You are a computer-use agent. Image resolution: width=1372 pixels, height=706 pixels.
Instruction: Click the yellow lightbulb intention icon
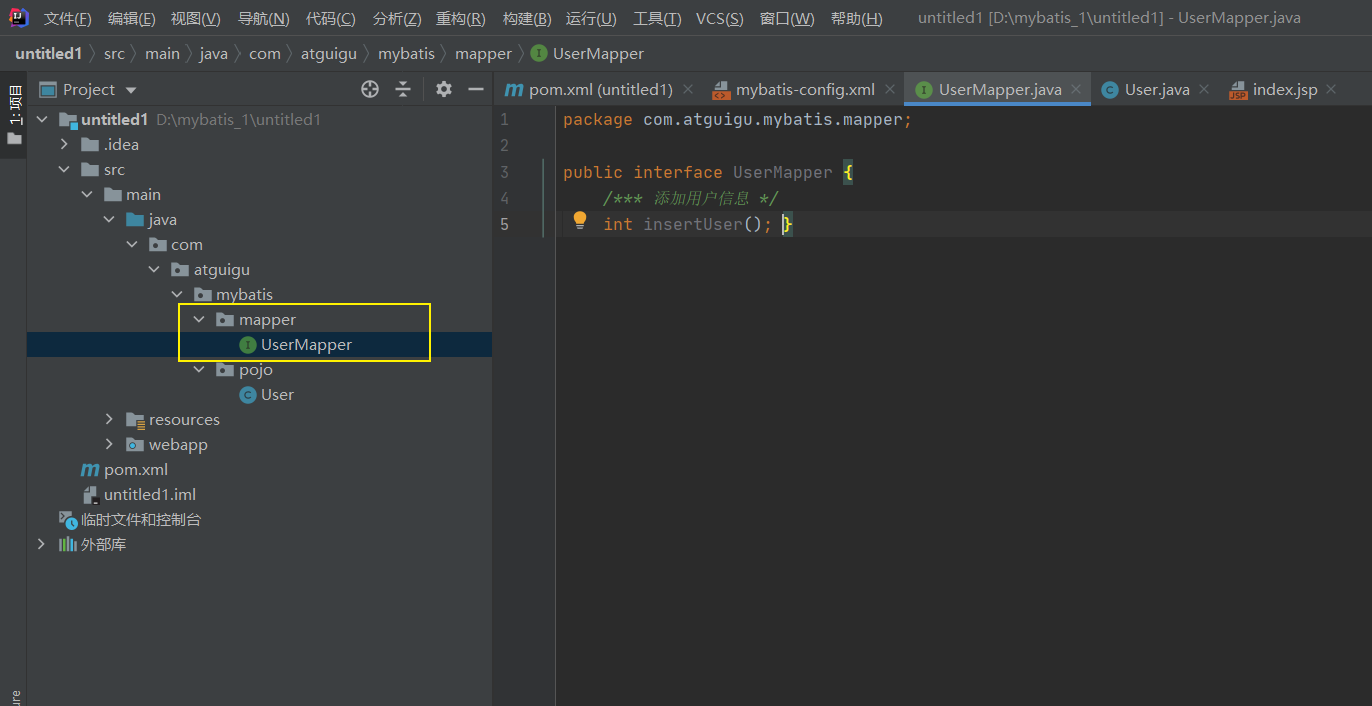point(580,220)
